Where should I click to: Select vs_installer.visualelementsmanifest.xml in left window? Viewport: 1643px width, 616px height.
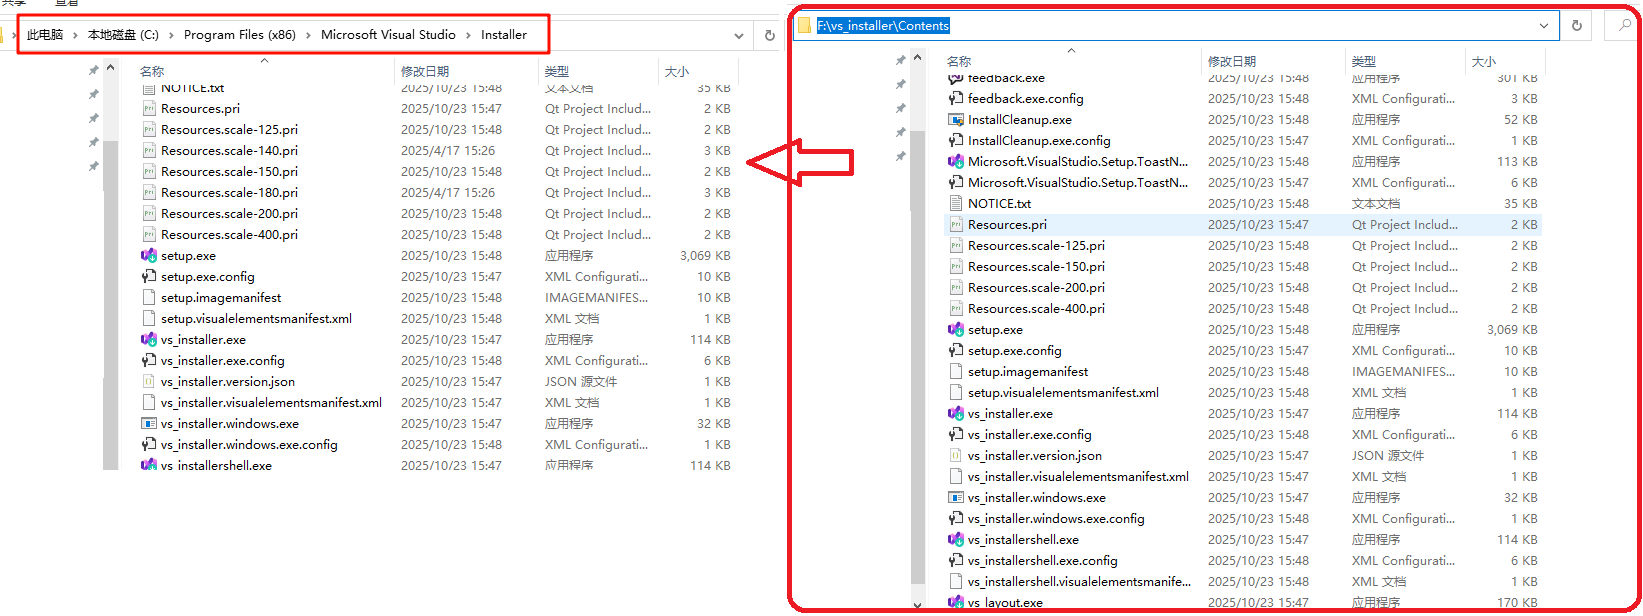coord(271,403)
